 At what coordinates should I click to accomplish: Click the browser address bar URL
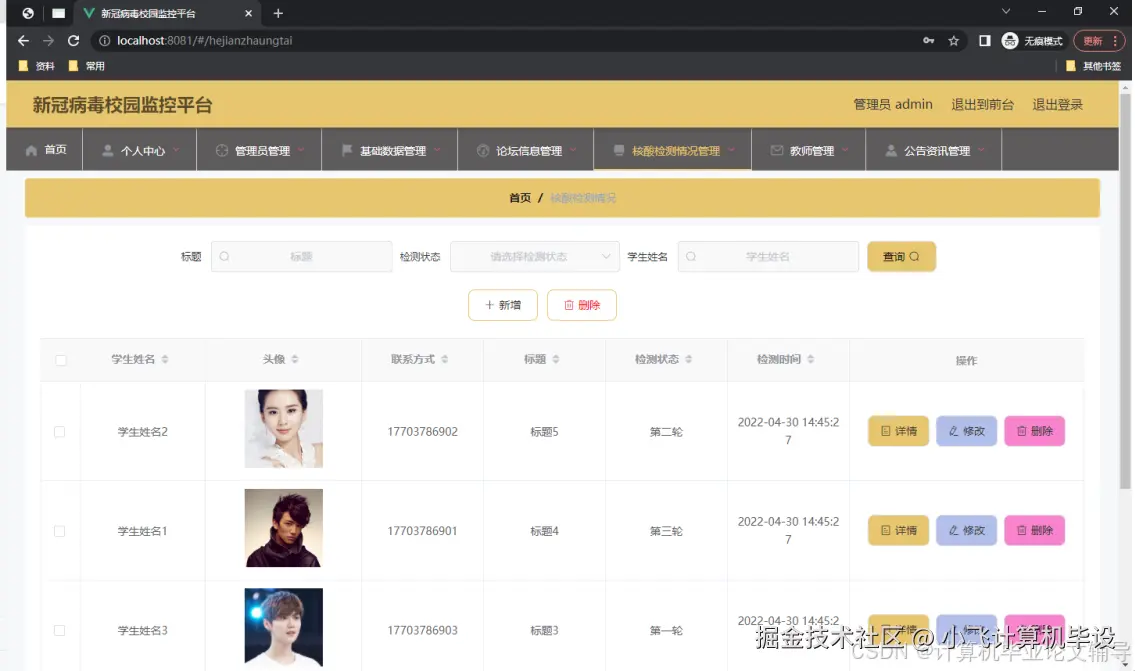click(205, 41)
